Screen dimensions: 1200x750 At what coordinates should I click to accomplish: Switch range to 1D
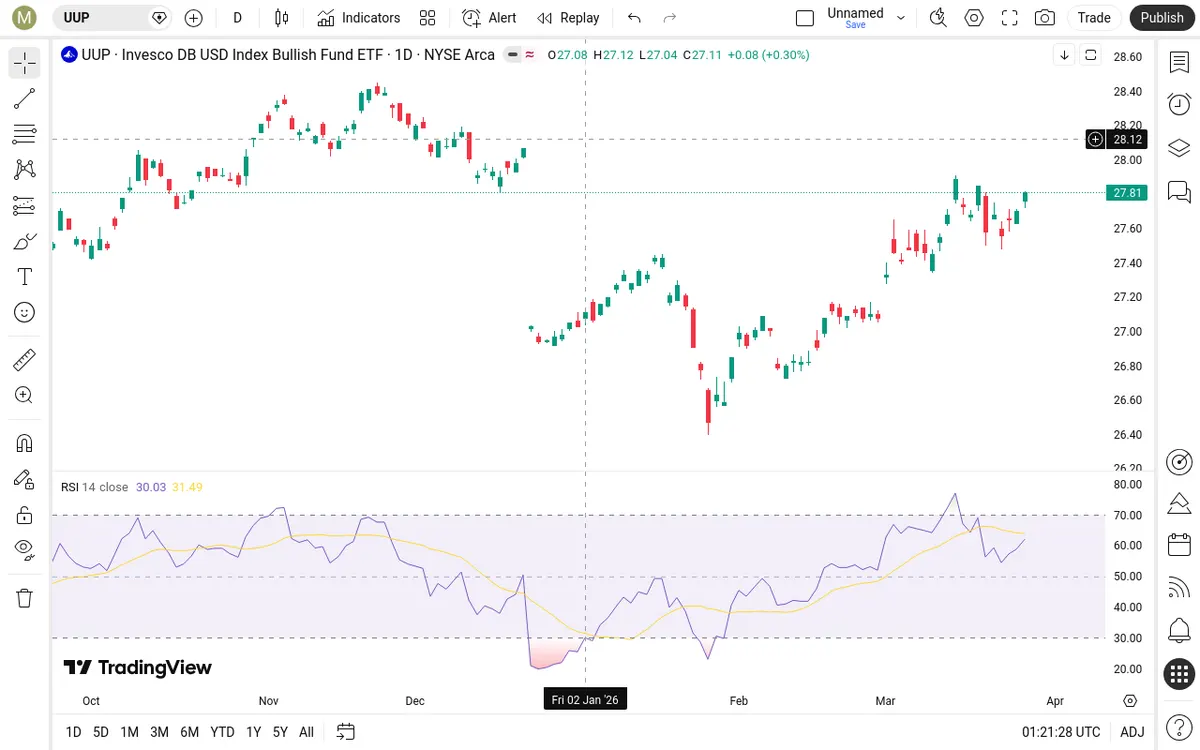(x=73, y=732)
